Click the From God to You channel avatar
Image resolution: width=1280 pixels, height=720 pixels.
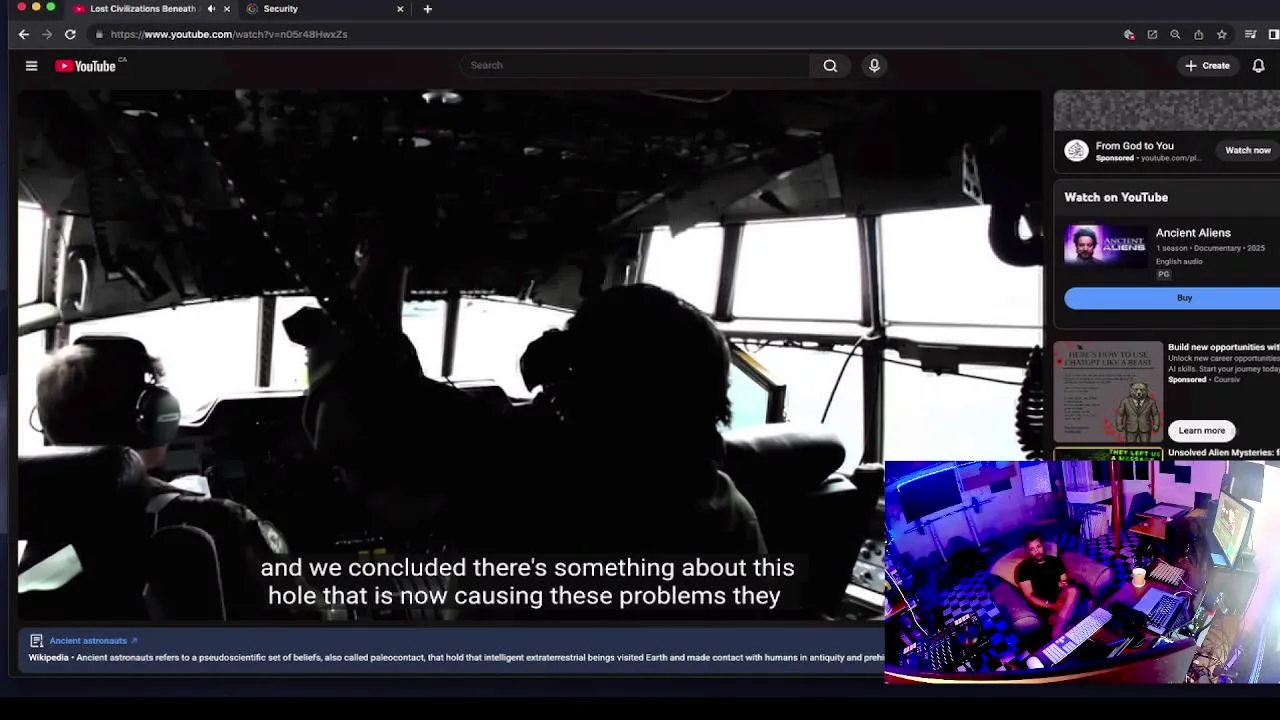[1076, 151]
